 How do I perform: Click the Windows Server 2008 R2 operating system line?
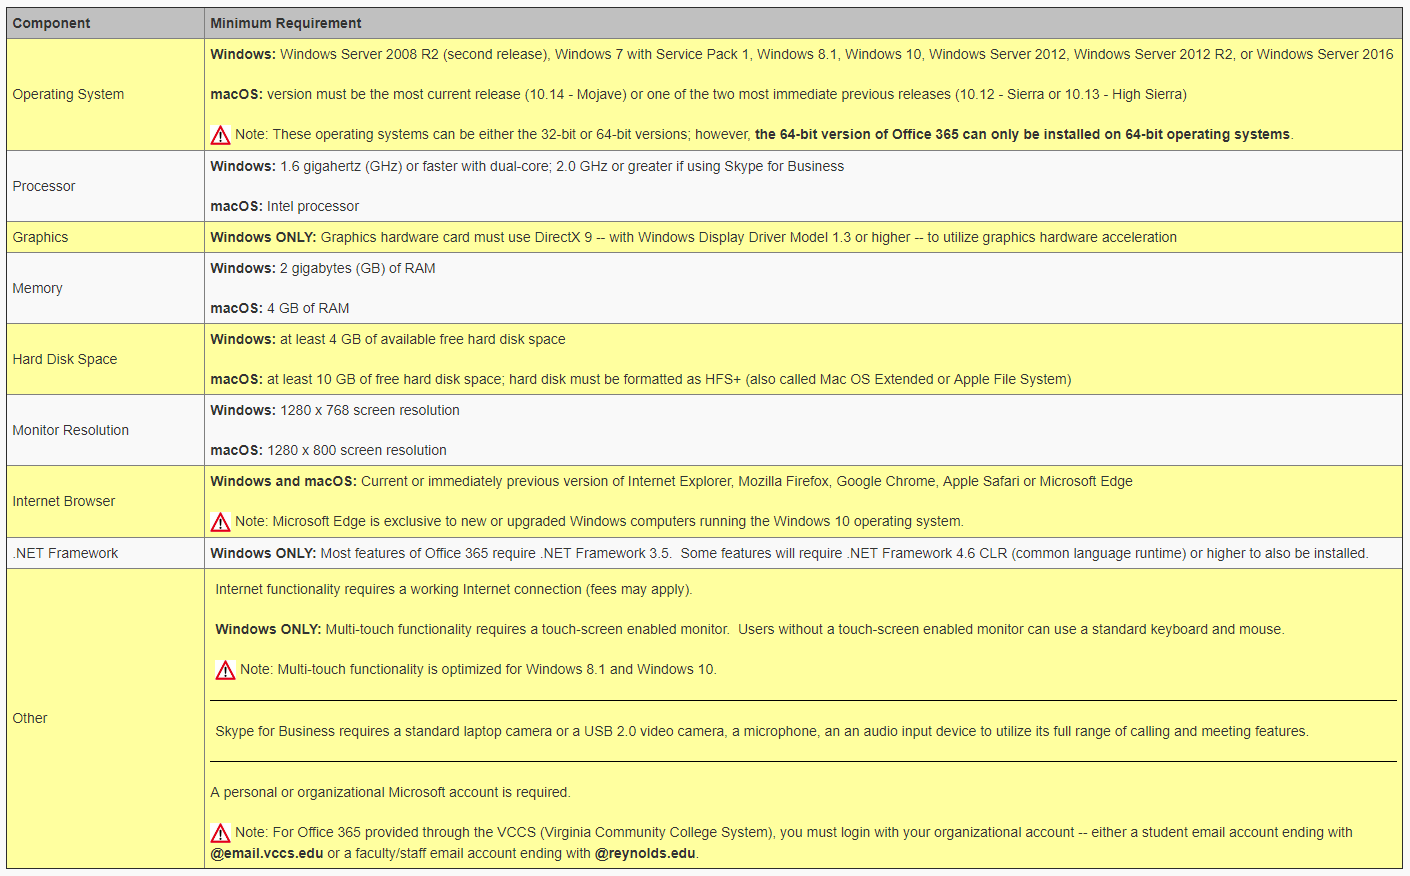[801, 54]
